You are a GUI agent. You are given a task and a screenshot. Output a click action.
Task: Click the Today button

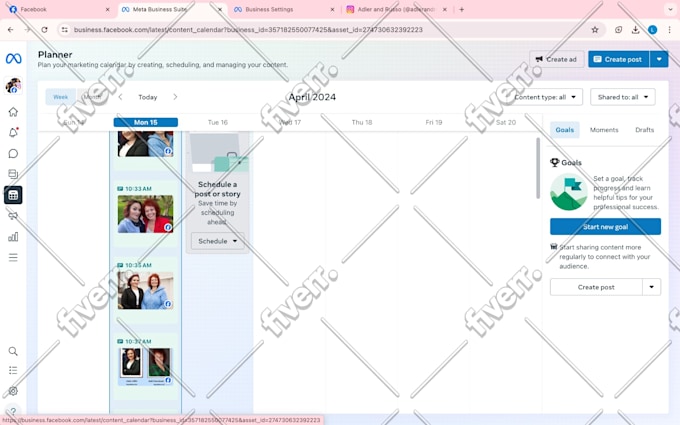(x=148, y=97)
